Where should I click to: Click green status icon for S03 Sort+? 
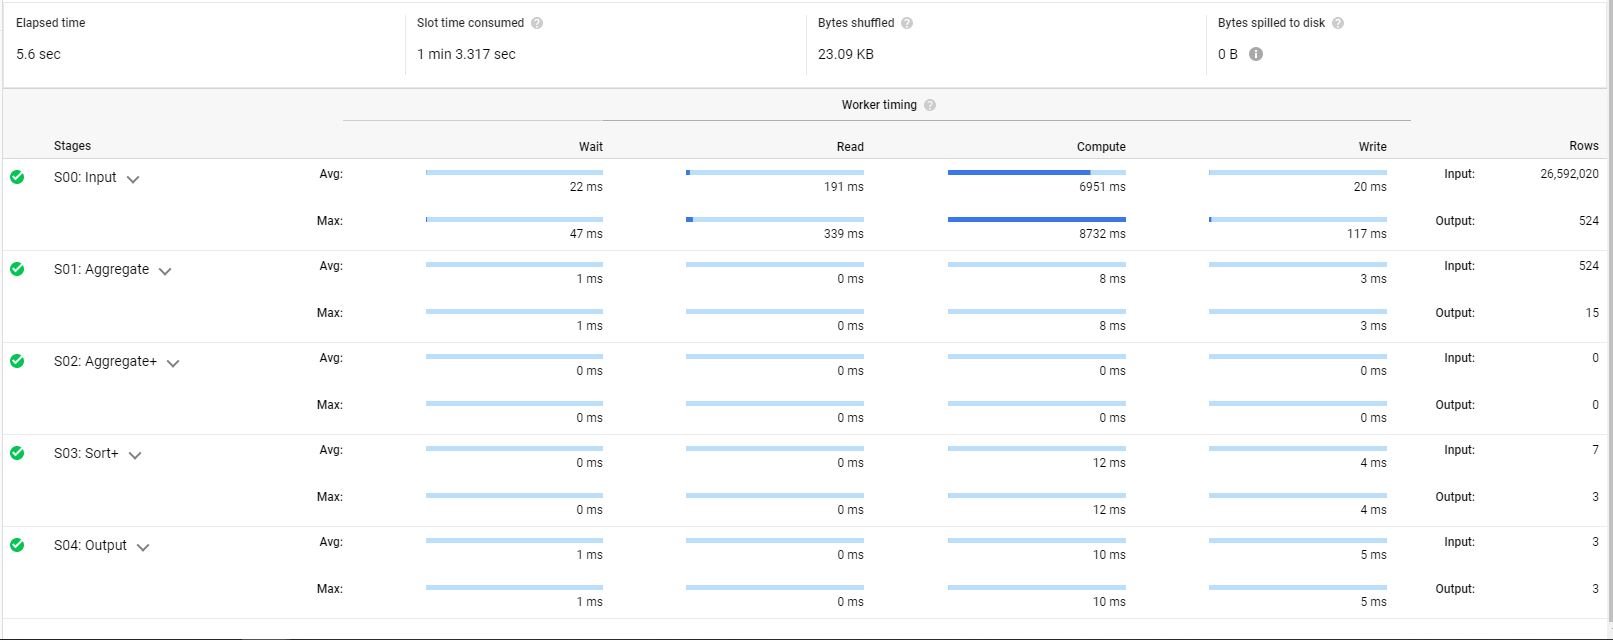(x=17, y=453)
